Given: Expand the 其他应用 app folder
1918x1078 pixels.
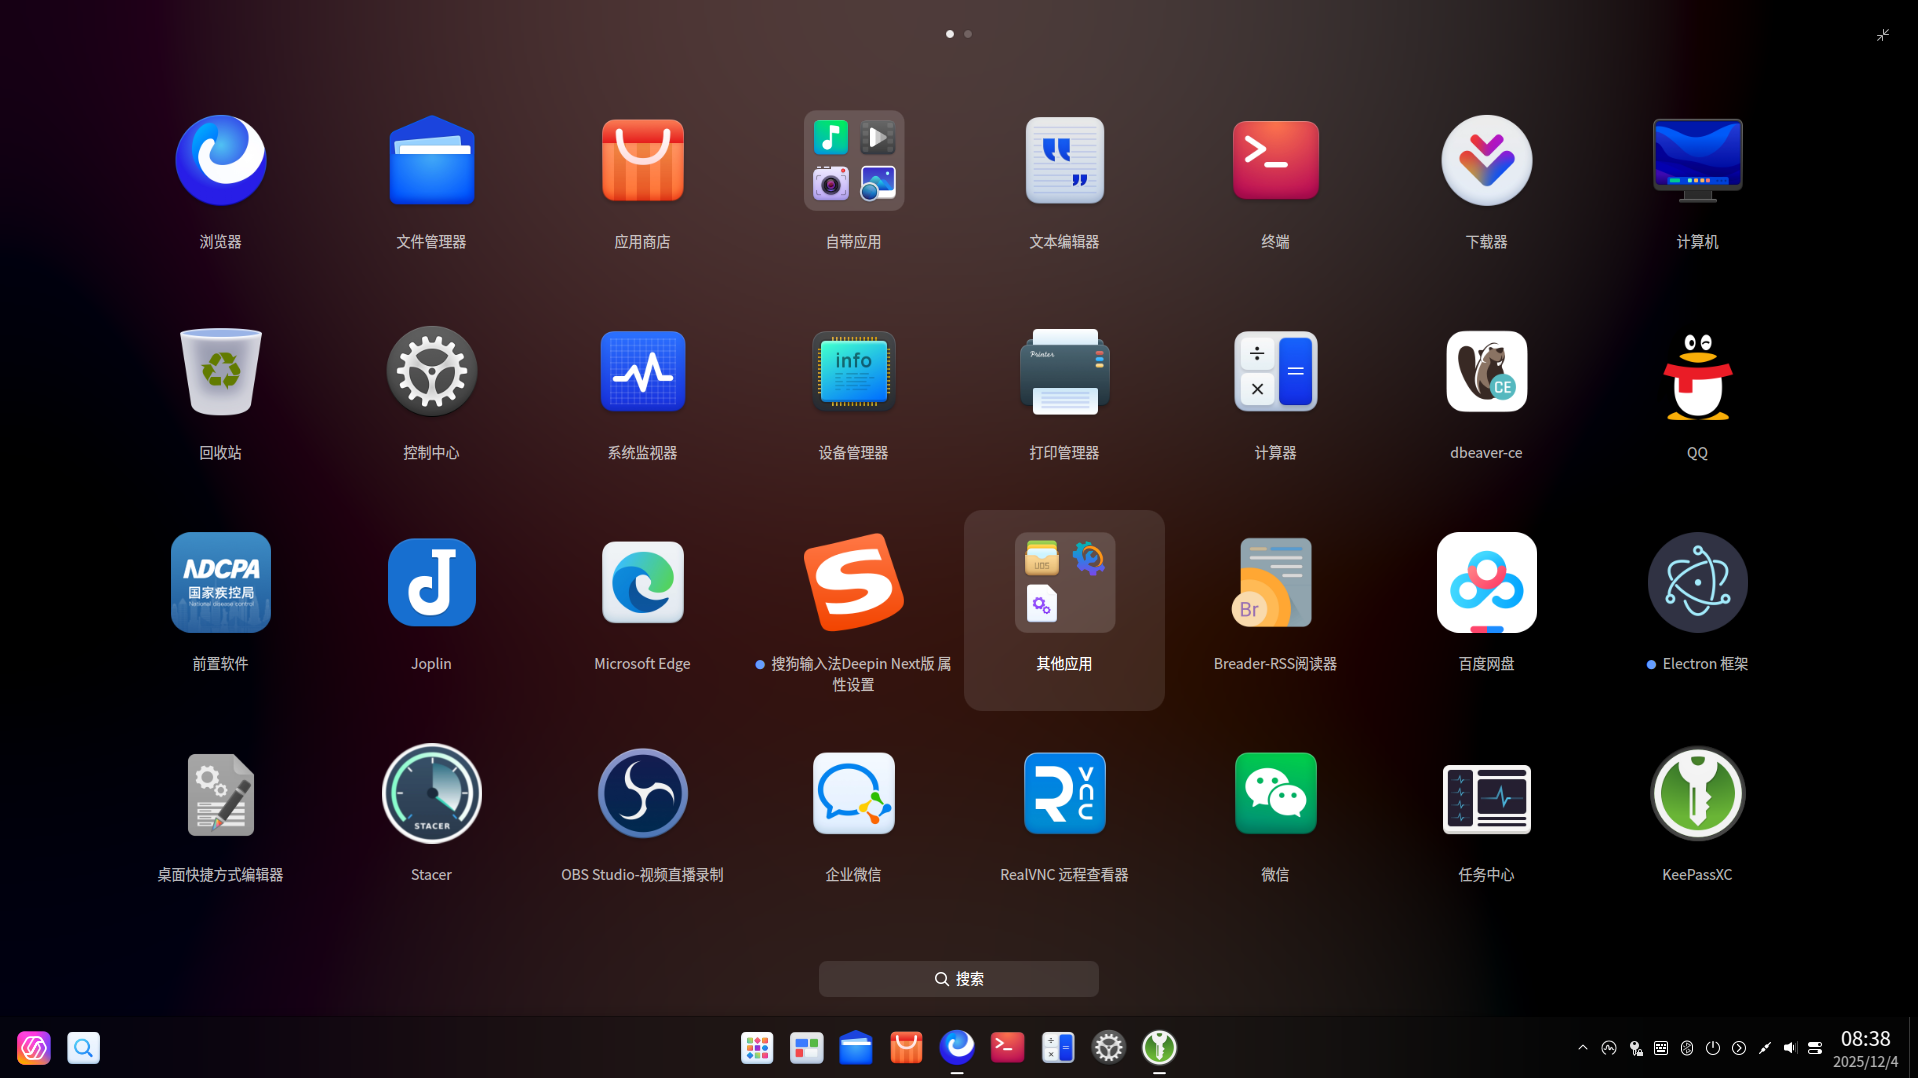Looking at the screenshot, I should tap(1064, 583).
